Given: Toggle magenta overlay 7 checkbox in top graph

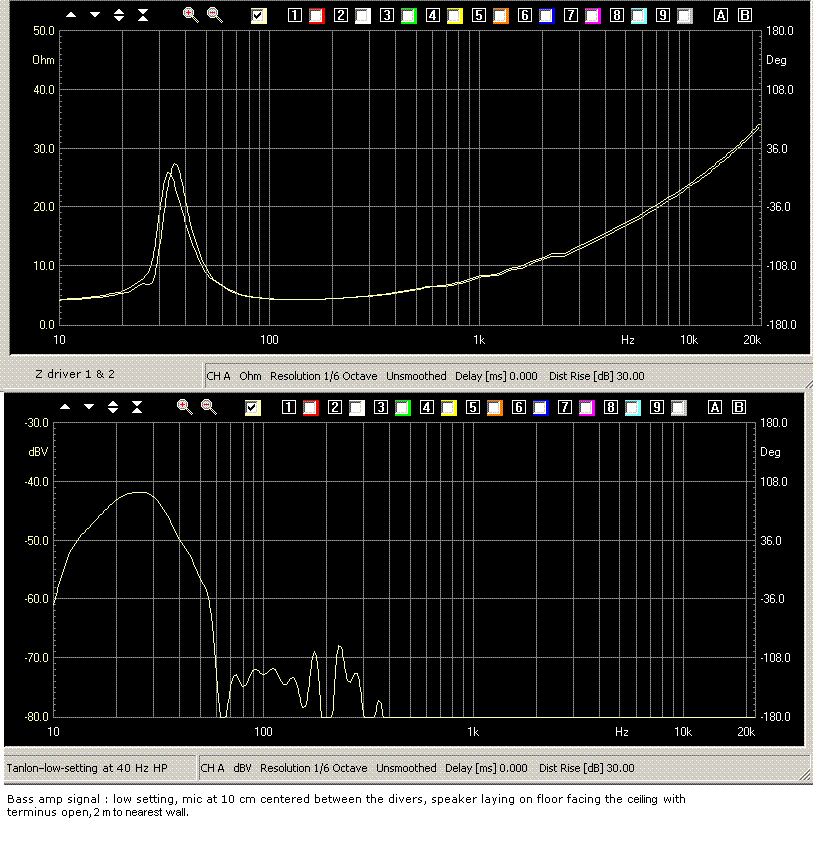Looking at the screenshot, I should click(592, 16).
